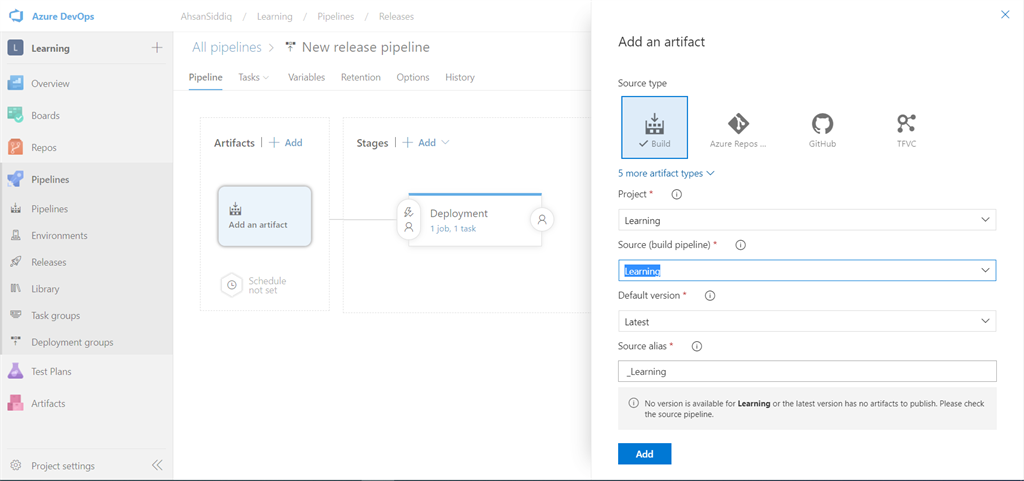Viewport: 1024px width, 481px height.
Task: Open the Source build pipeline combo box
Action: (x=807, y=270)
